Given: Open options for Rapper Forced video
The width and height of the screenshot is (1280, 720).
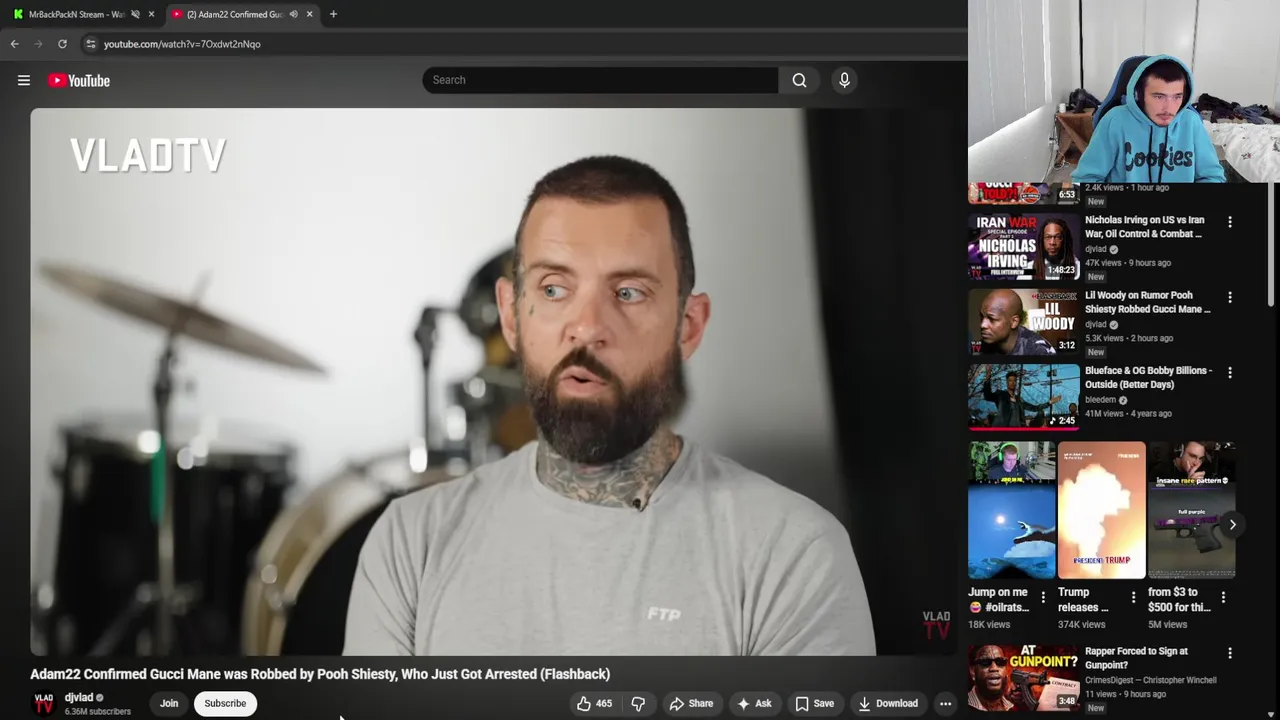Looking at the screenshot, I should pyautogui.click(x=1230, y=653).
